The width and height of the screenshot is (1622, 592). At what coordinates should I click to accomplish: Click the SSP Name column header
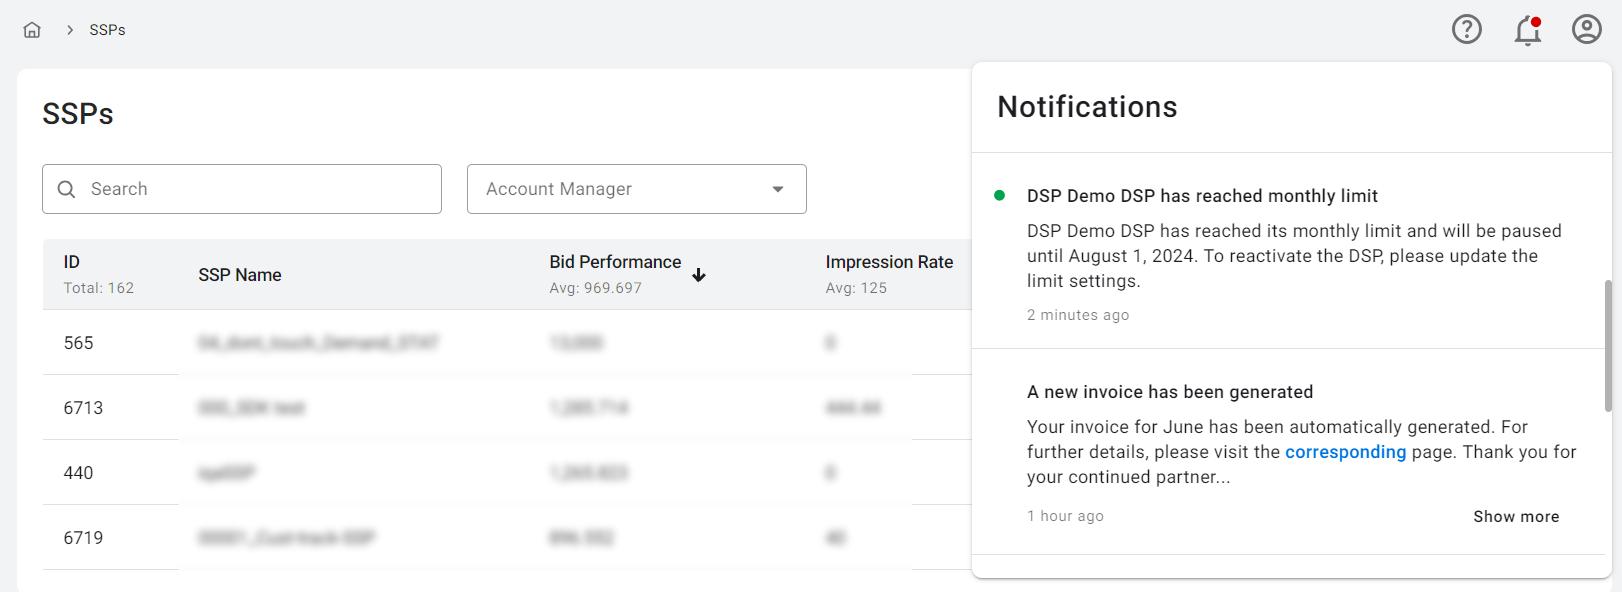pos(240,275)
